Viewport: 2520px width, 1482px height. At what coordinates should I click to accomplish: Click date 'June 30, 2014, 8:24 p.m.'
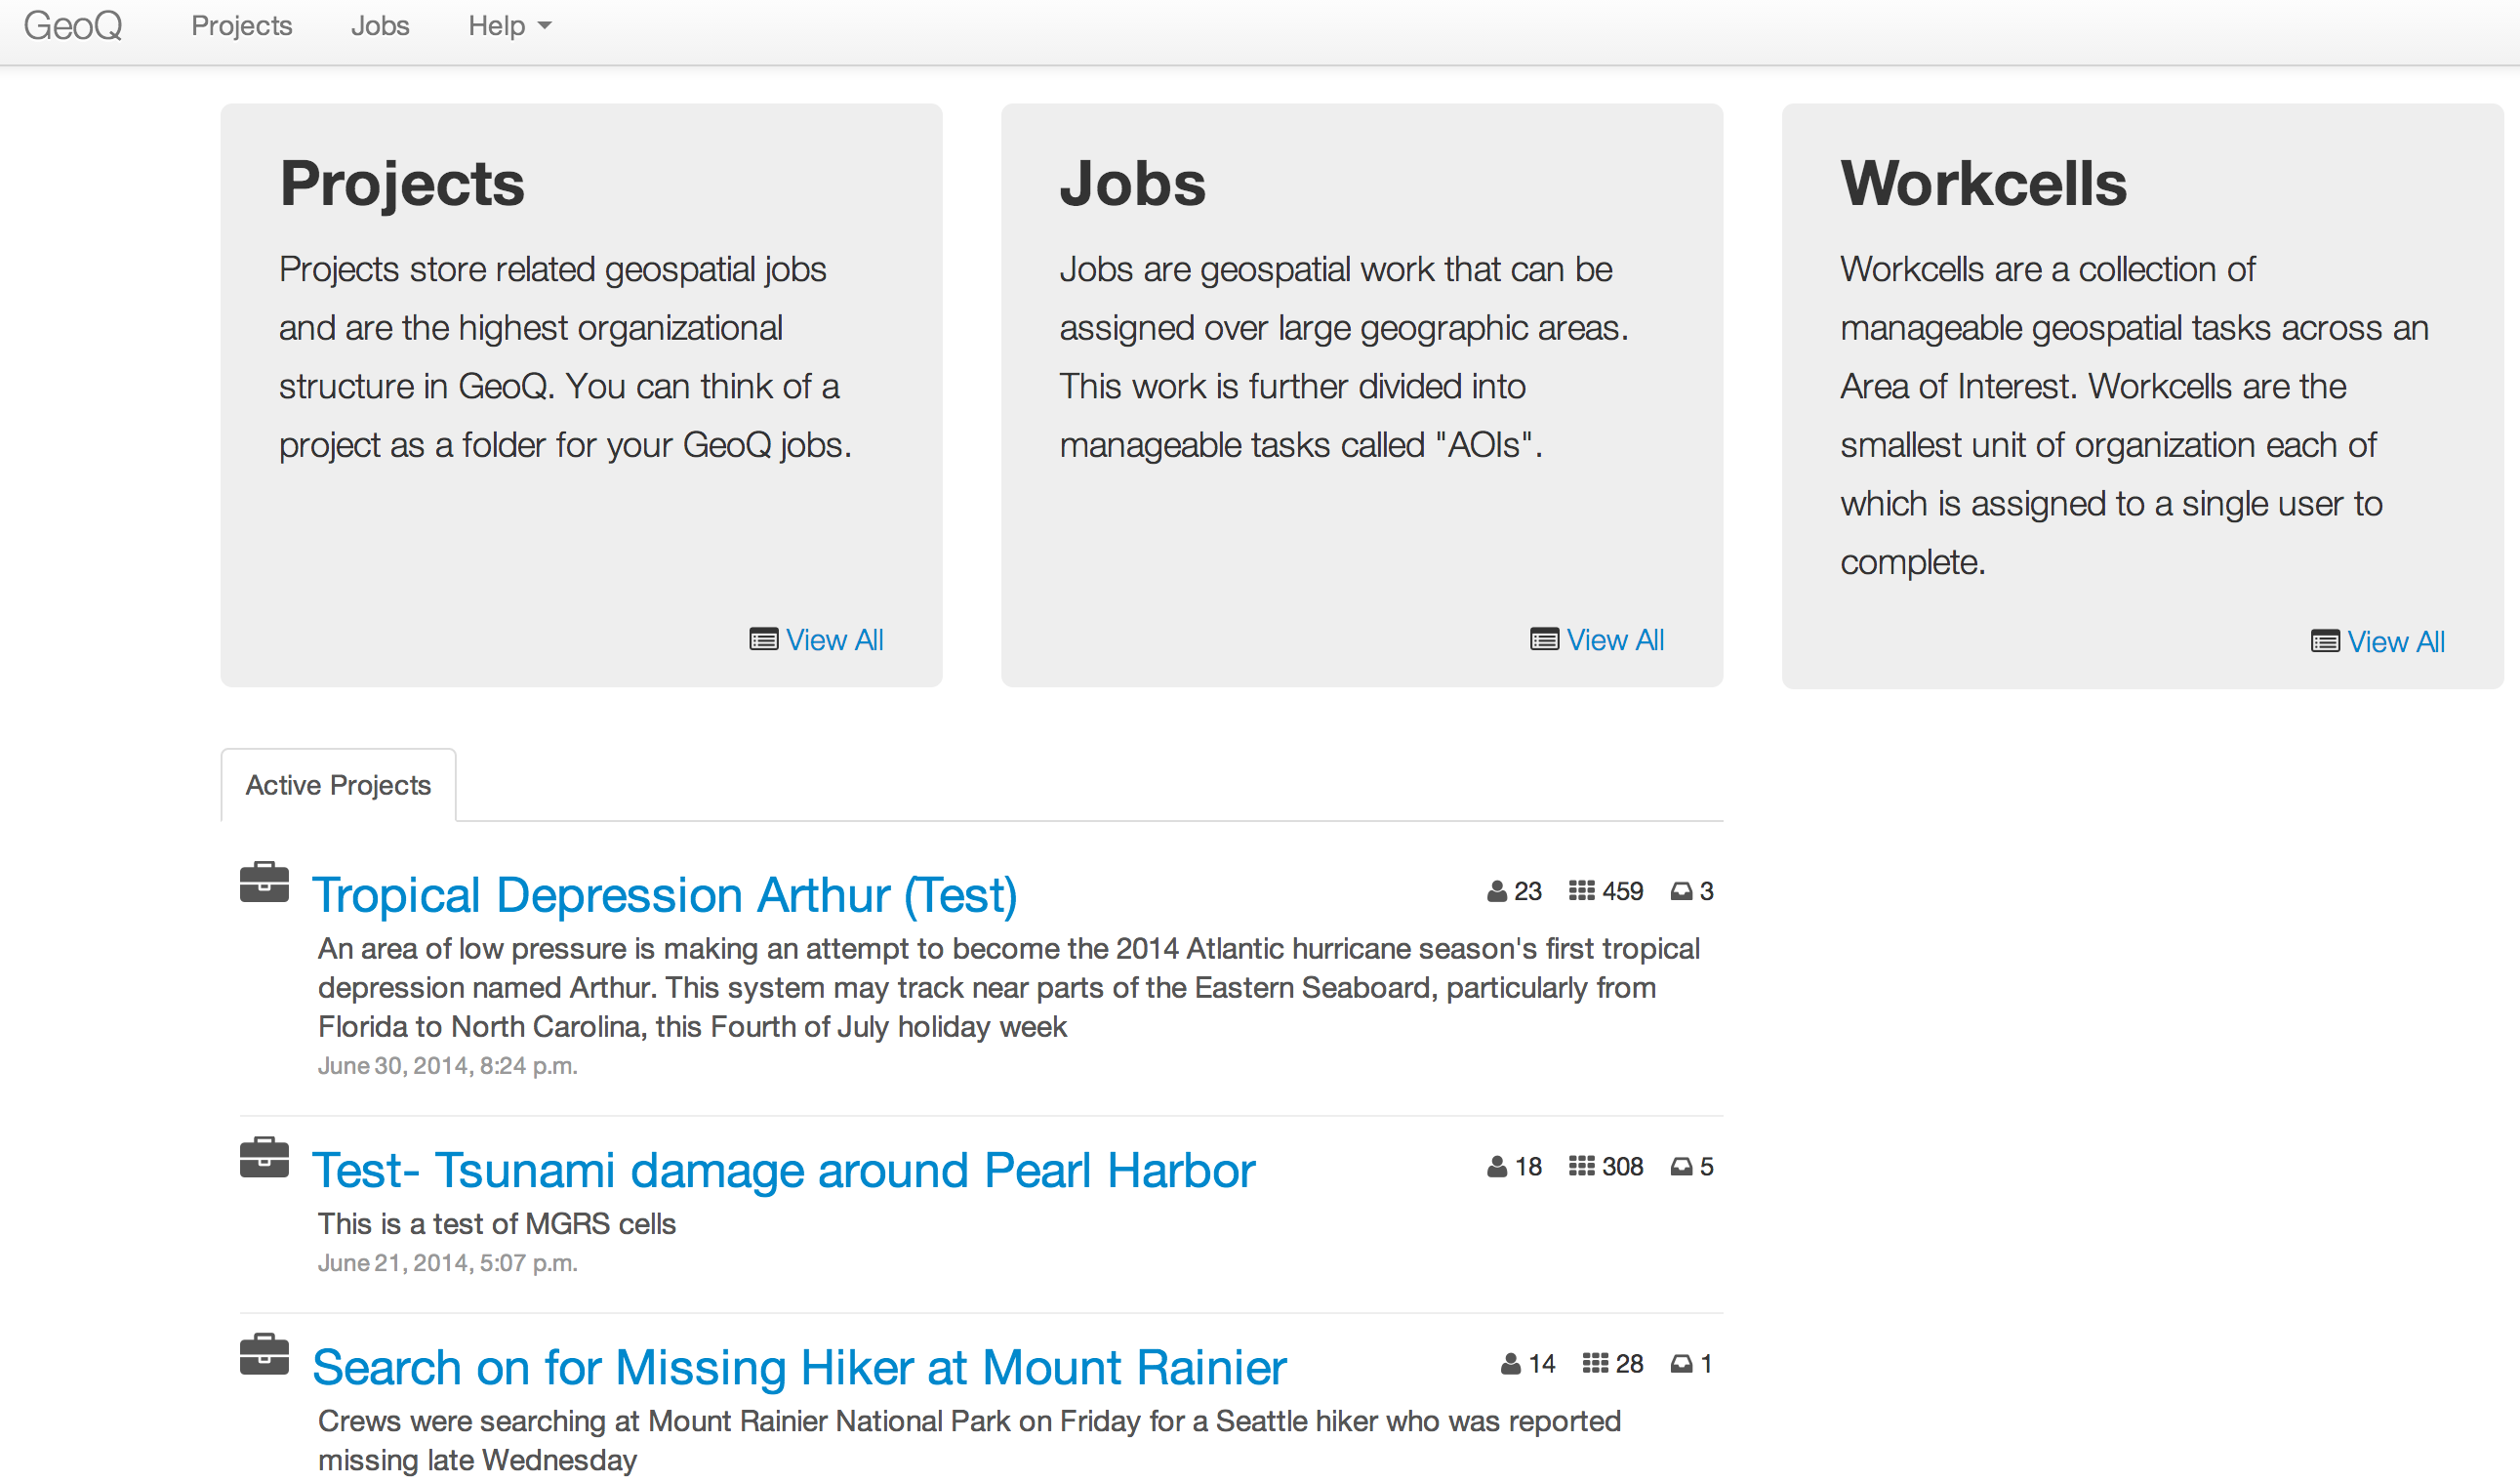tap(448, 1066)
